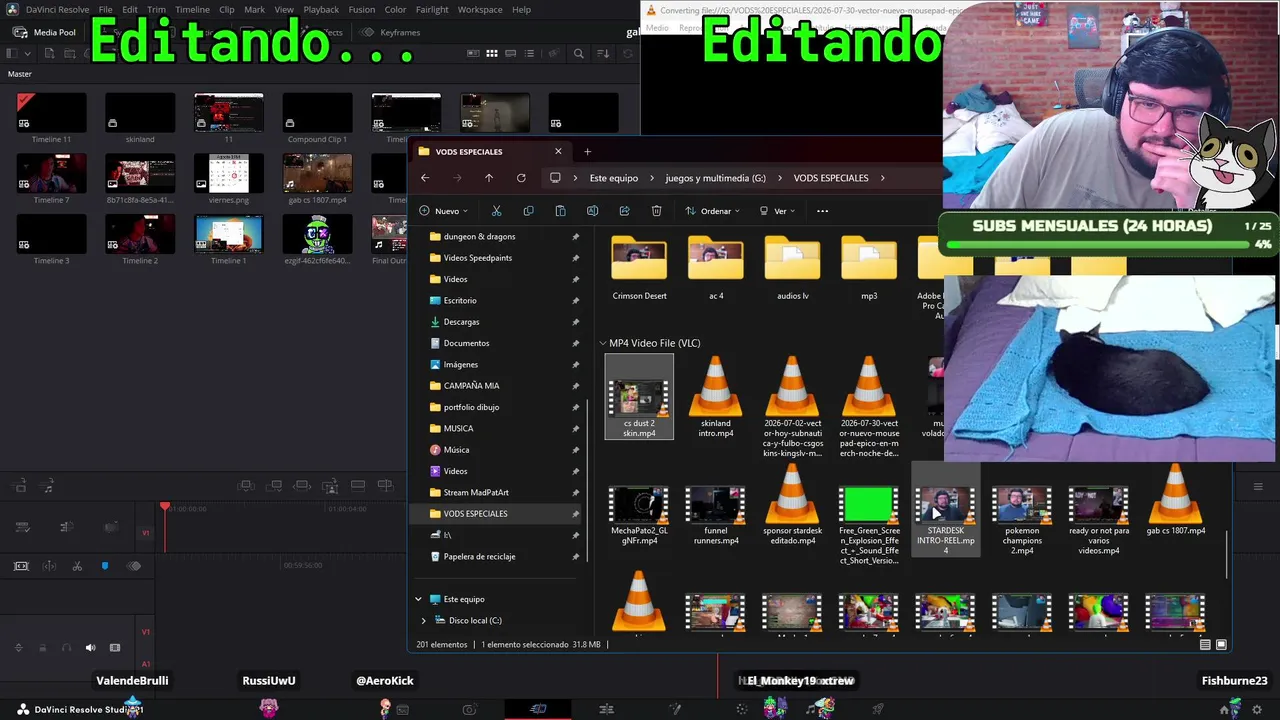Select the razor cut tool in timeline

77,566
